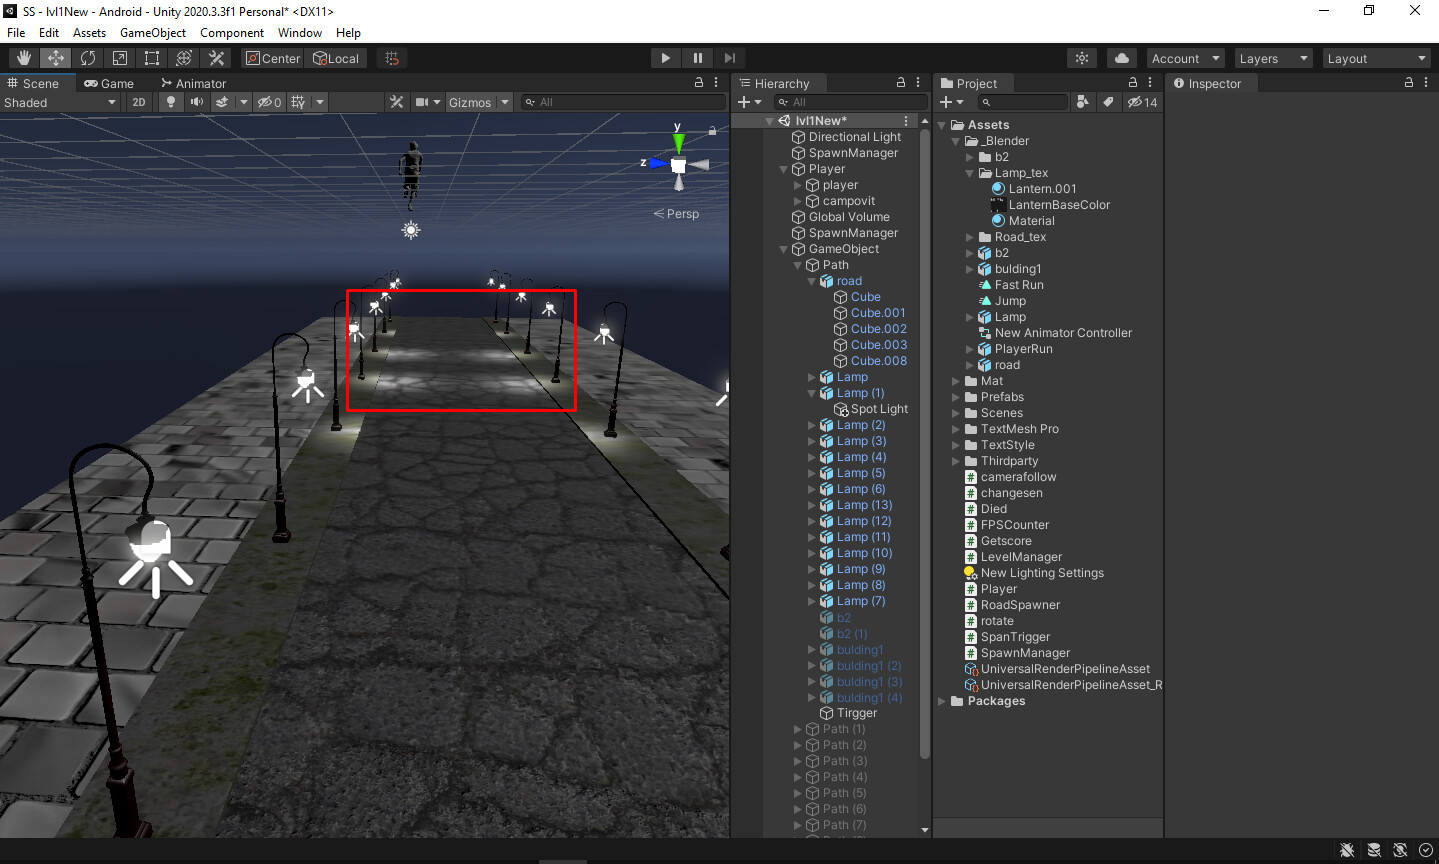Open custom editor tools

216,58
